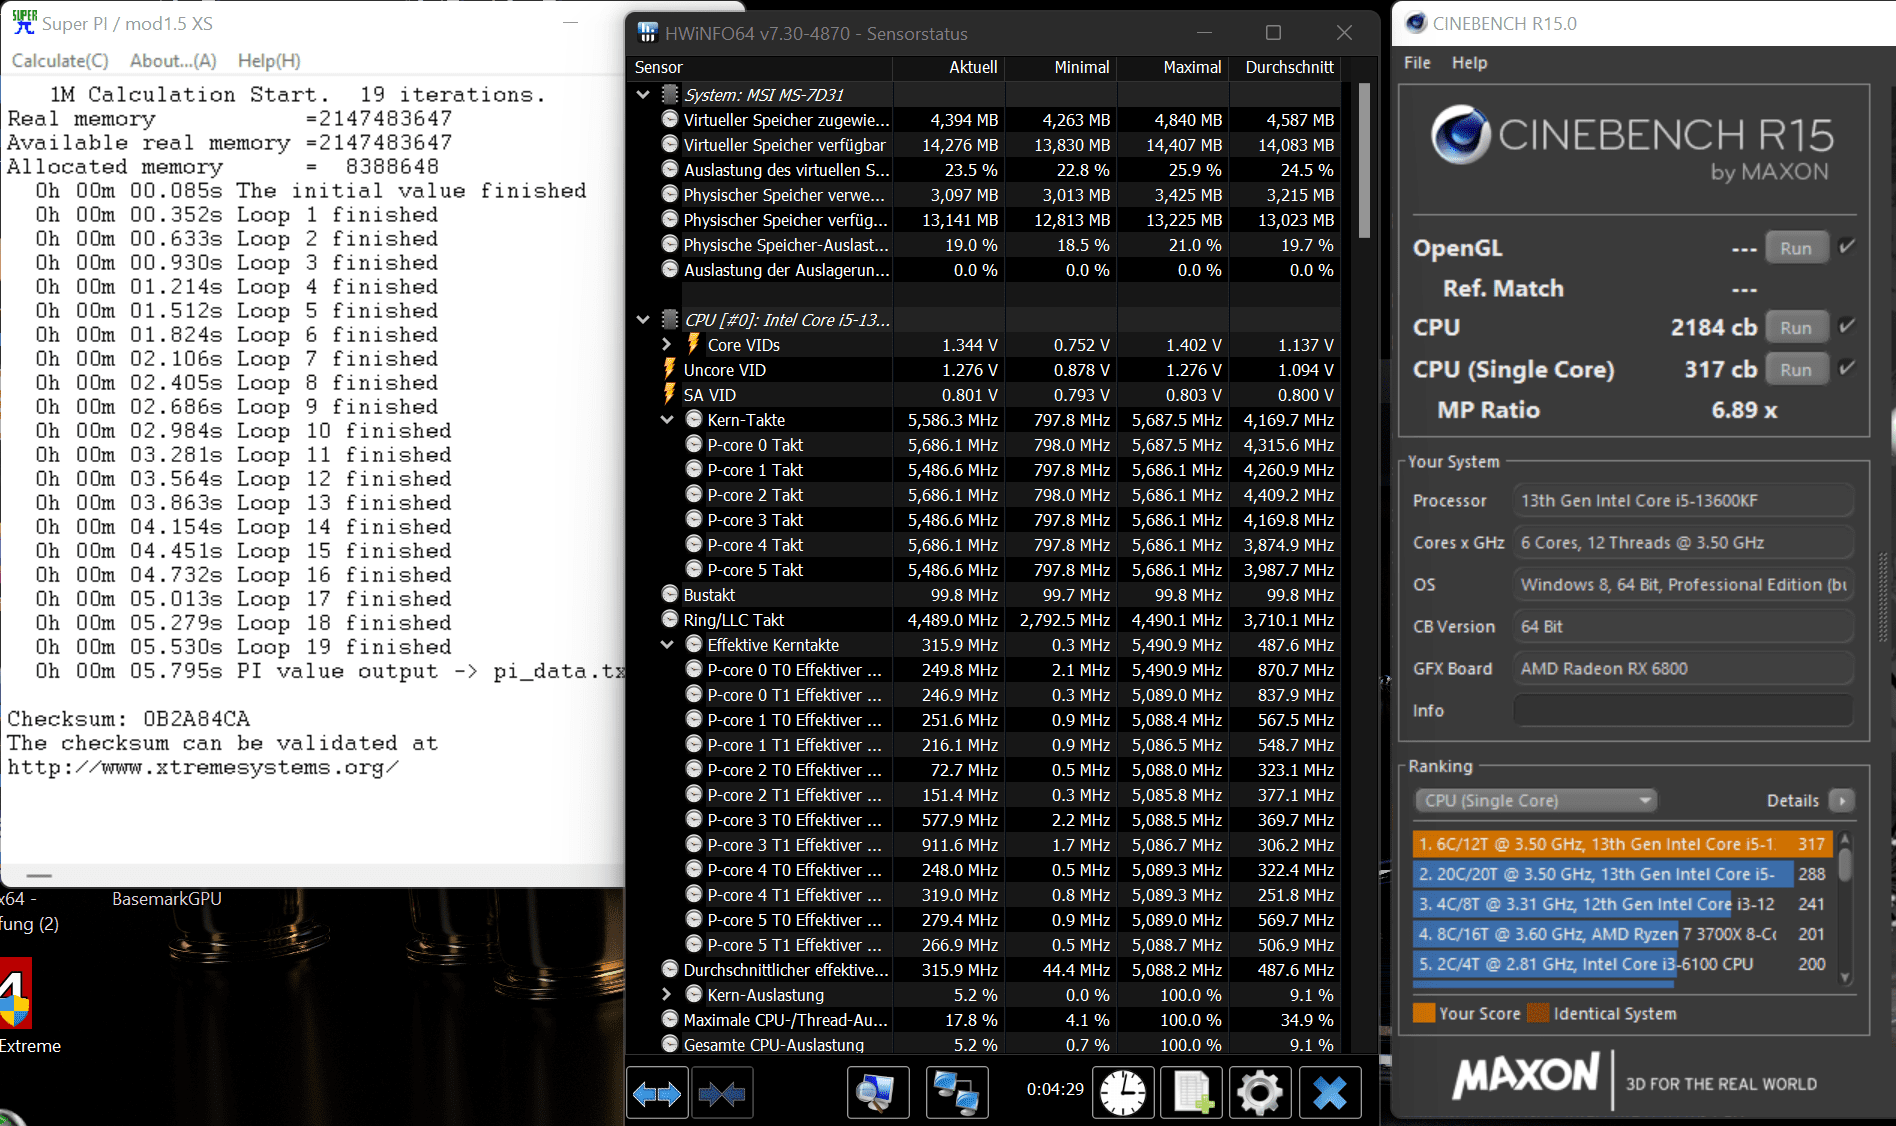Start logging with the sheet-plus icon
This screenshot has width=1896, height=1126.
pos(1192,1093)
